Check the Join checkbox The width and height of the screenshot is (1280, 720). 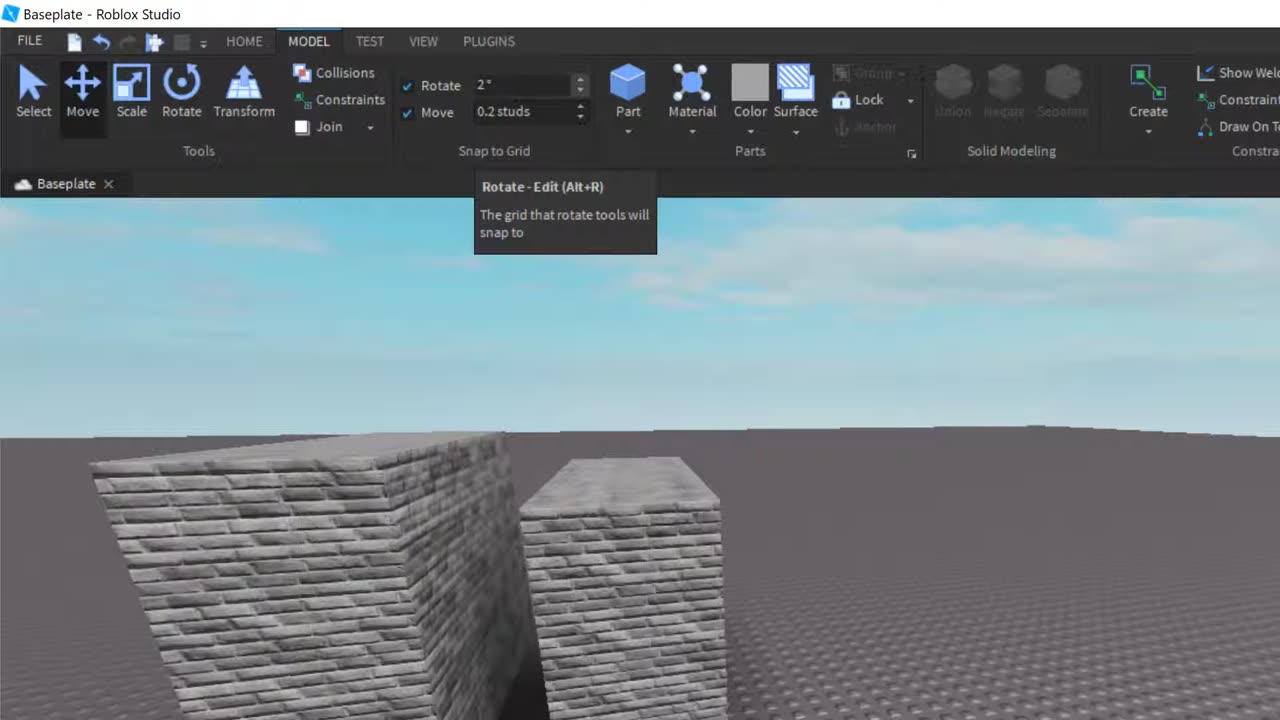coord(302,127)
